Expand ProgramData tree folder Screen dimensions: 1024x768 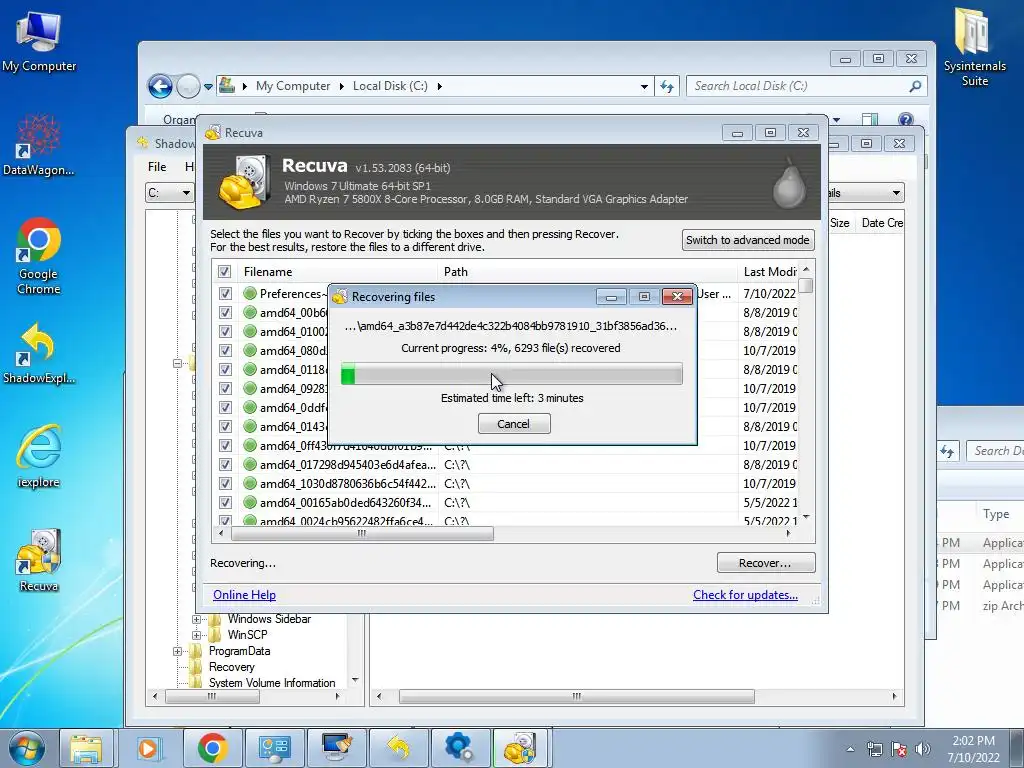(x=177, y=651)
